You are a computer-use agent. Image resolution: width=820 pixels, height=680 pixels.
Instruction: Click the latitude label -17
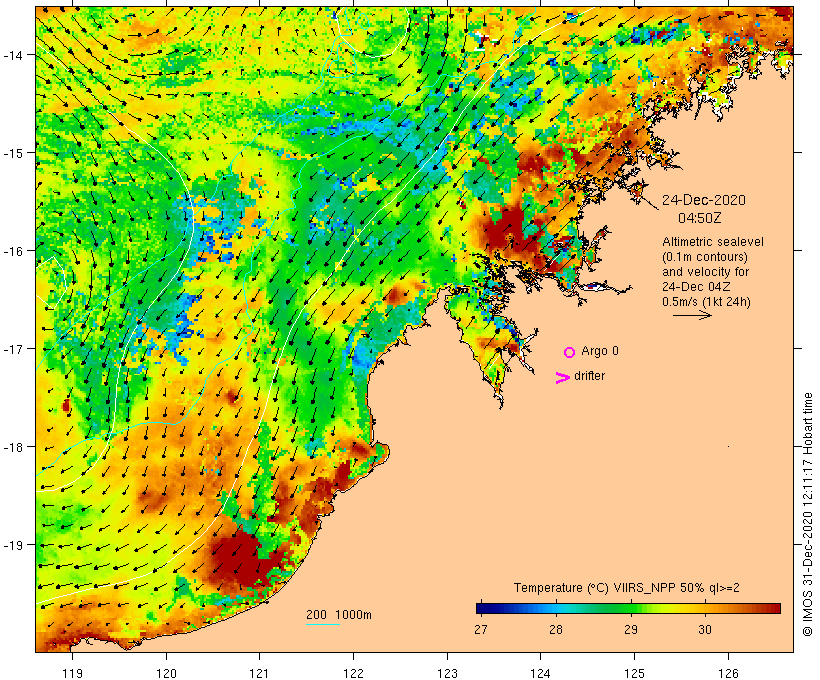pos(12,348)
